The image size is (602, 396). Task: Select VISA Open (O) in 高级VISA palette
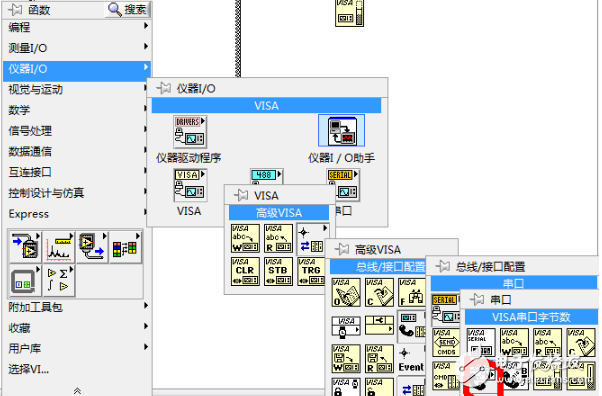[x=346, y=293]
